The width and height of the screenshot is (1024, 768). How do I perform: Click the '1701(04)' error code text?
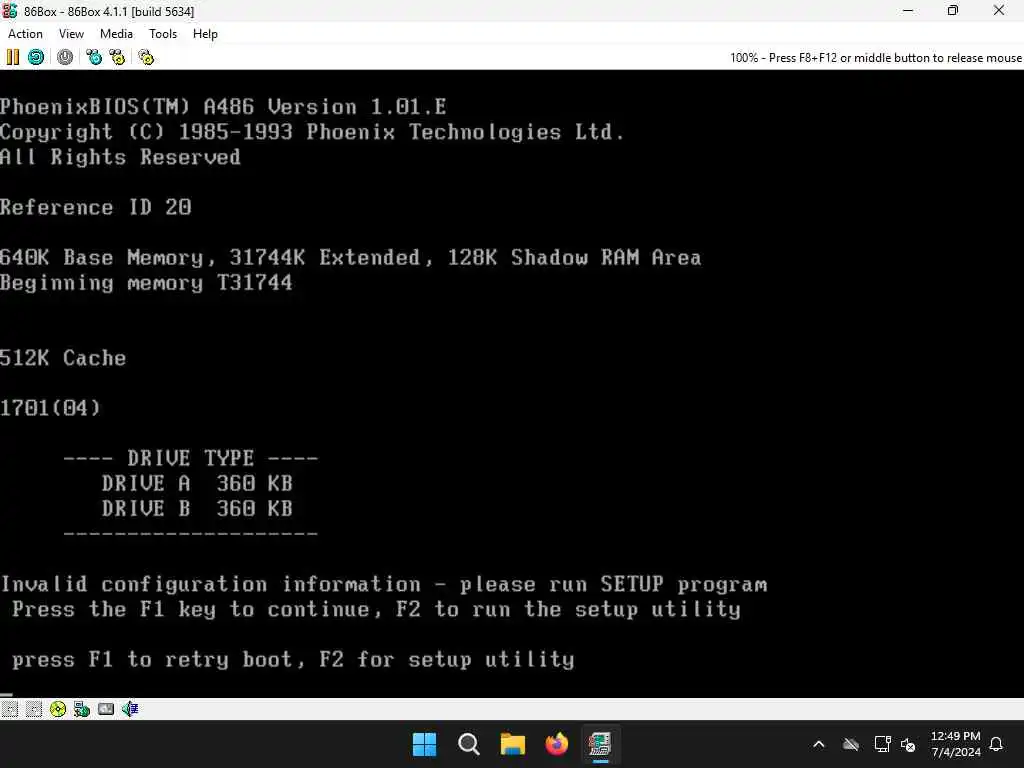[x=50, y=408]
